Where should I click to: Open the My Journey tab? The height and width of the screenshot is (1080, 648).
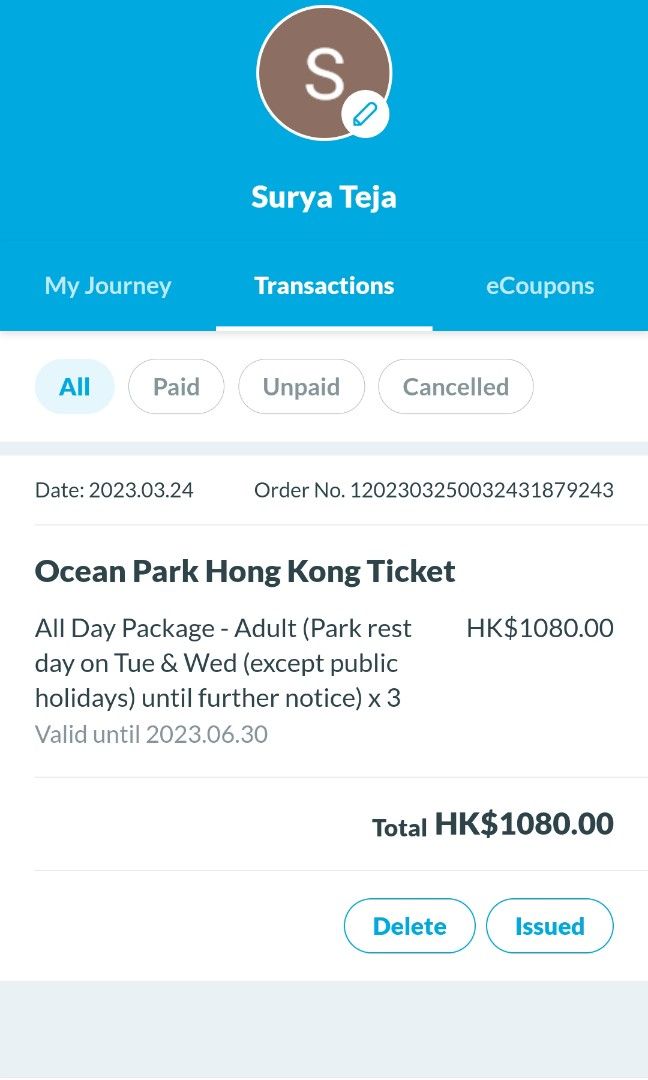click(x=107, y=285)
